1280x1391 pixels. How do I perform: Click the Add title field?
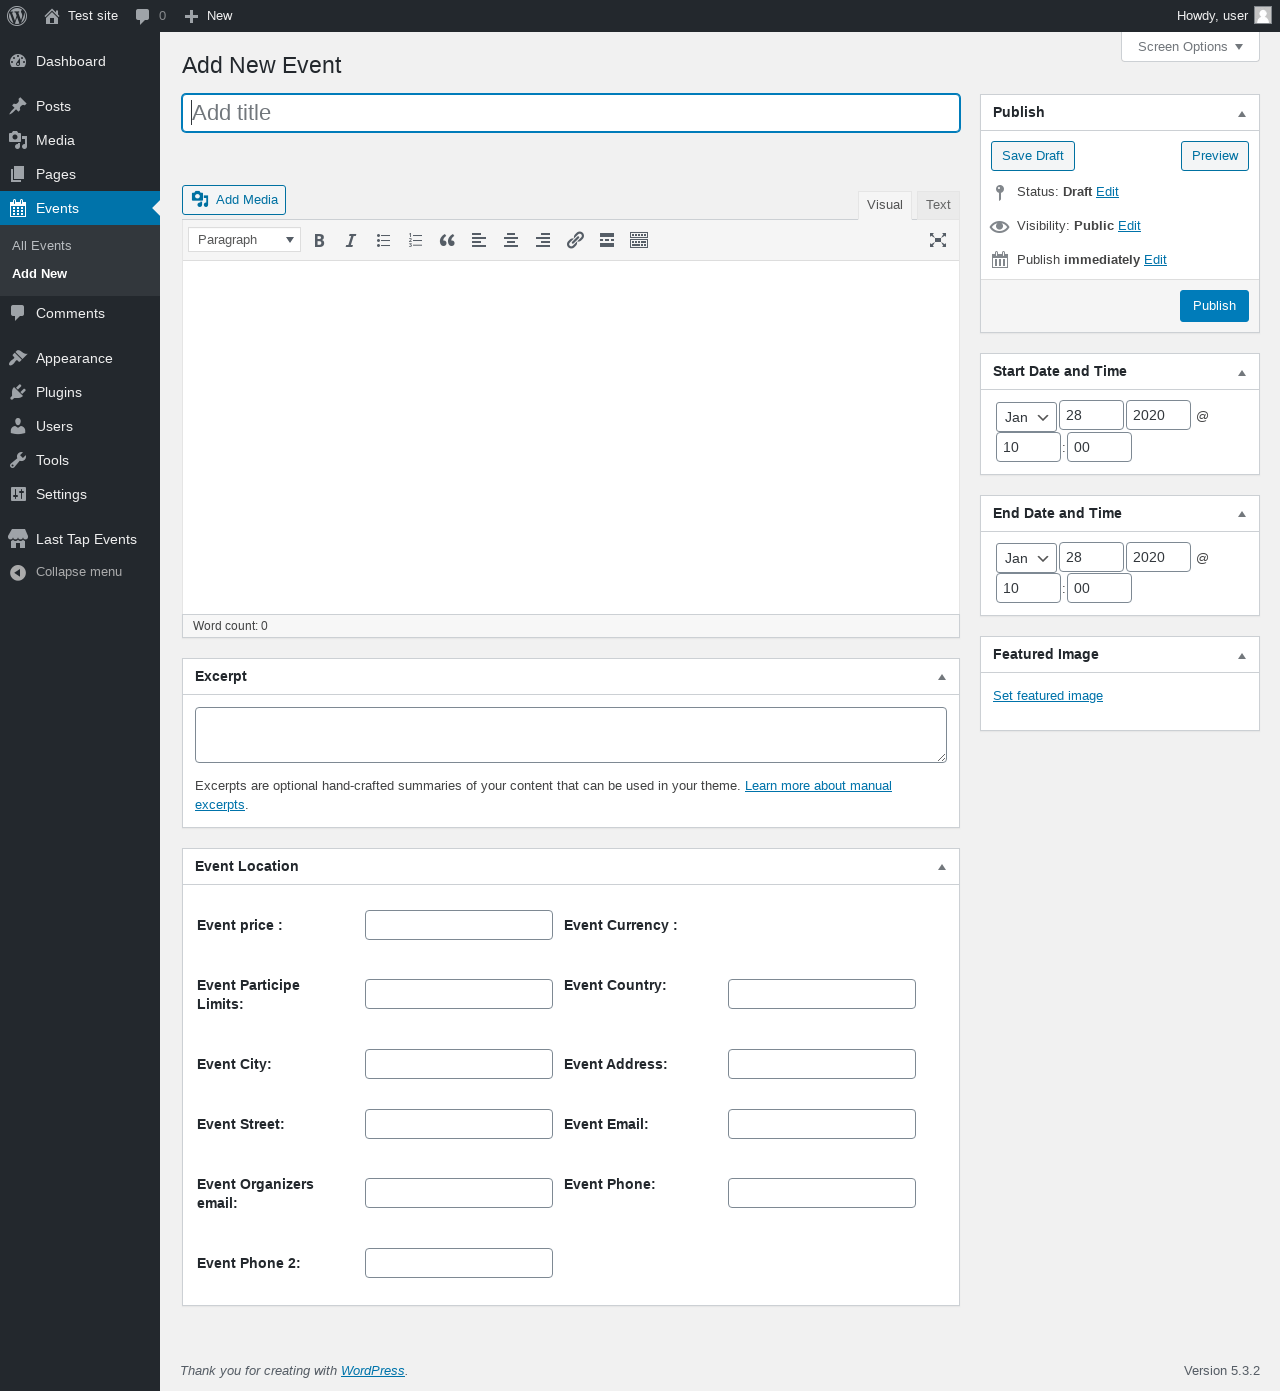tap(571, 113)
